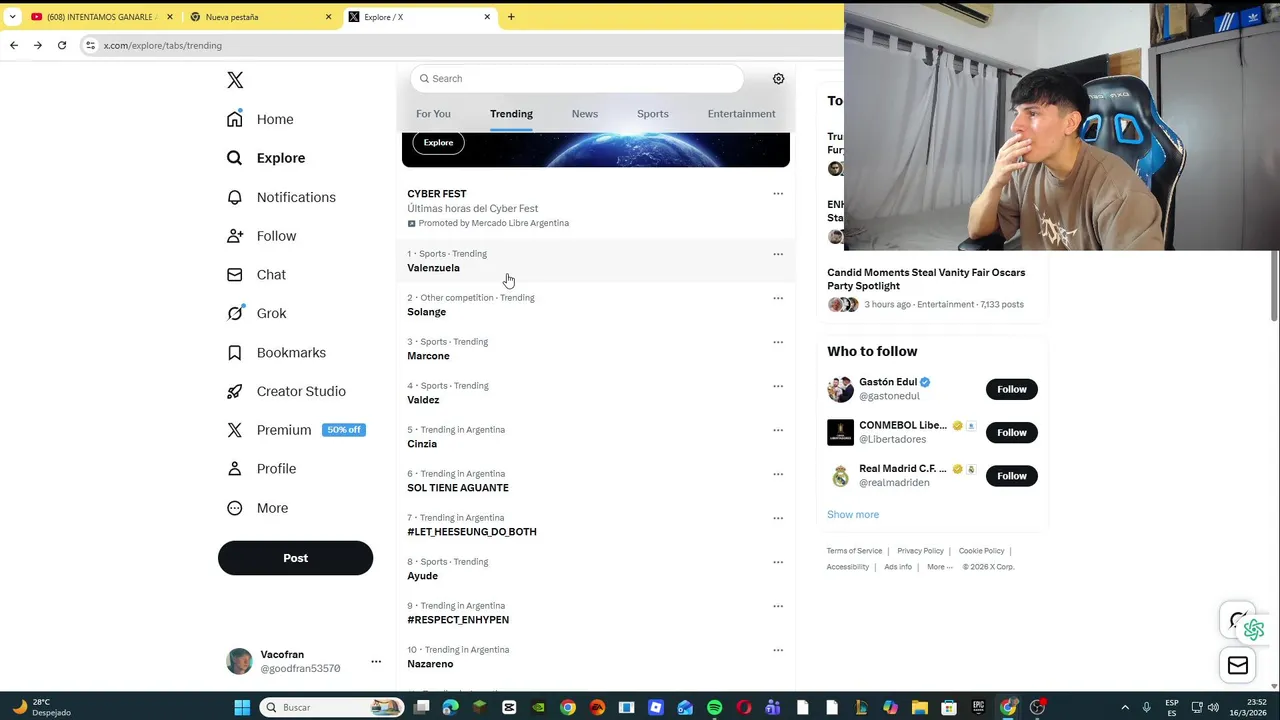
Task: Open Chat envelope item in sidebar
Action: [x=256, y=275]
